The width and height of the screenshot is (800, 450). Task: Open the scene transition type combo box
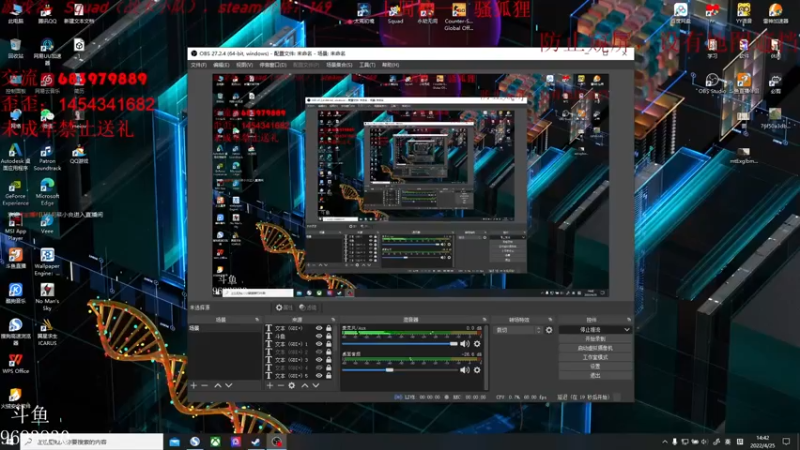coord(518,330)
